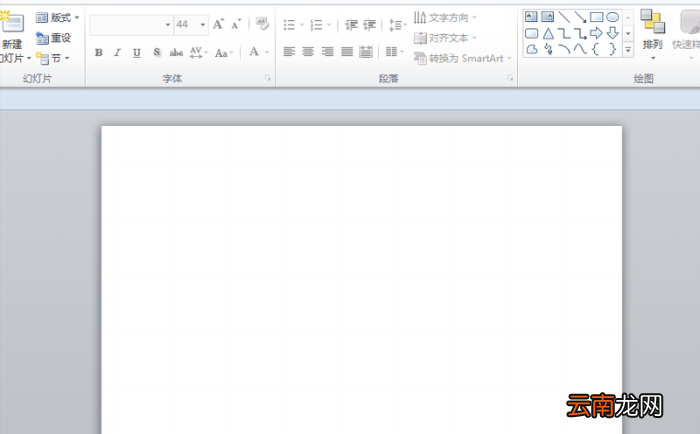Screen dimensions: 700x434
Task: Open the 排列 arrange menu
Action: tap(652, 34)
